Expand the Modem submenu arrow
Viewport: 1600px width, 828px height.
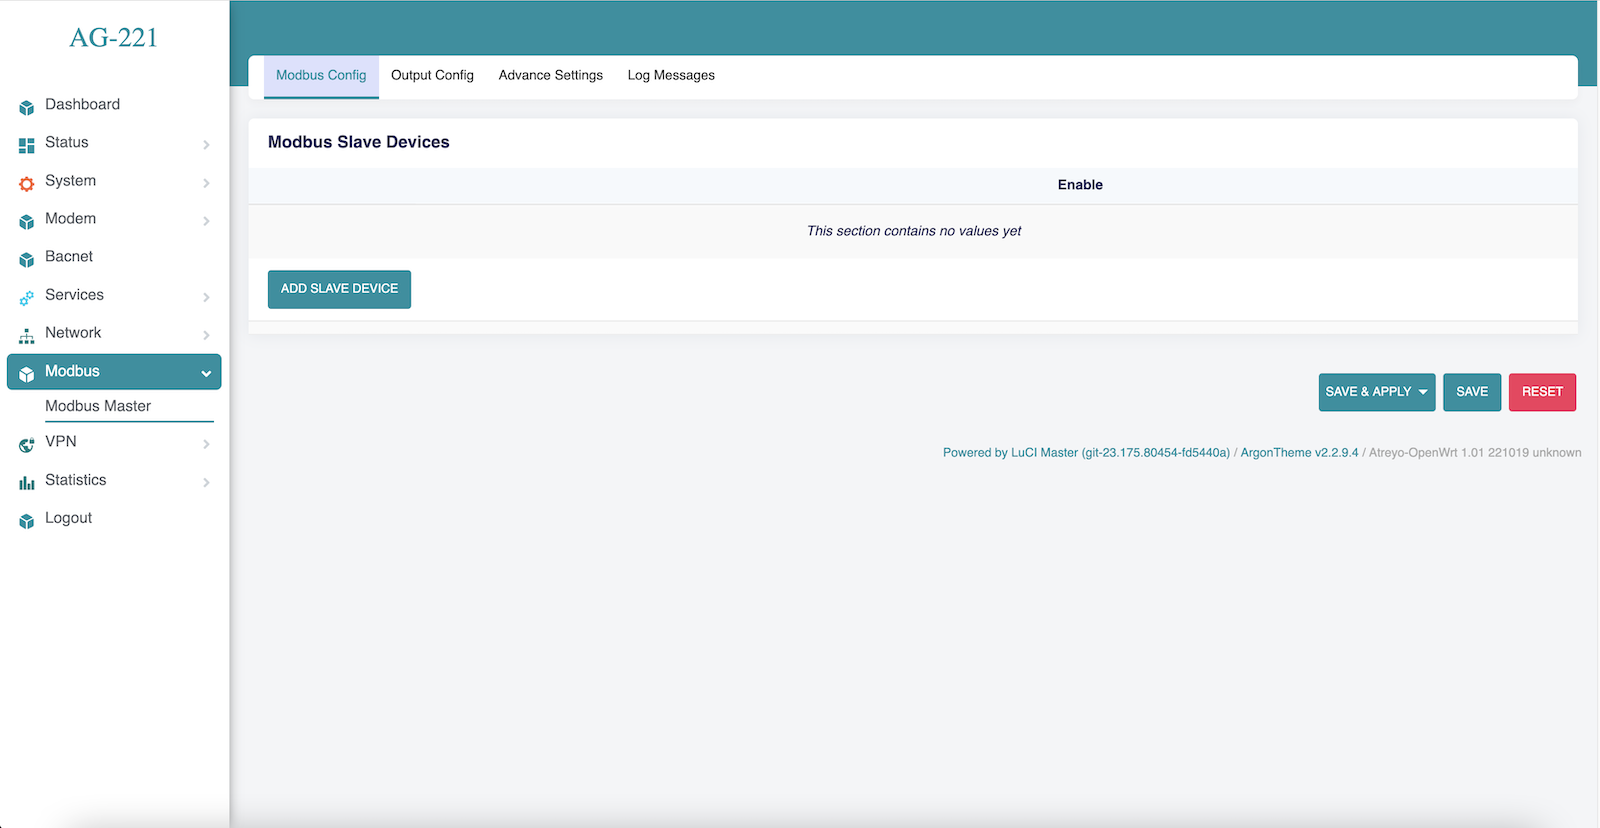[206, 221]
